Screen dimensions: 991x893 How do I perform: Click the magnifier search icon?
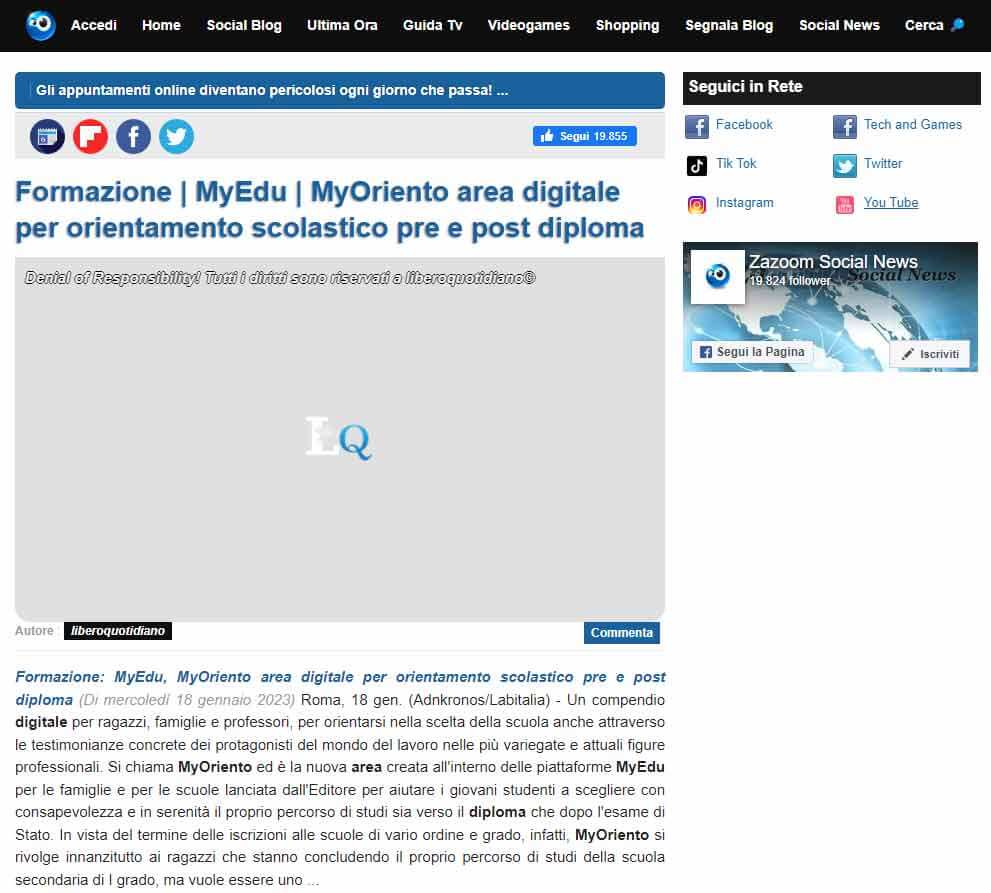[958, 25]
